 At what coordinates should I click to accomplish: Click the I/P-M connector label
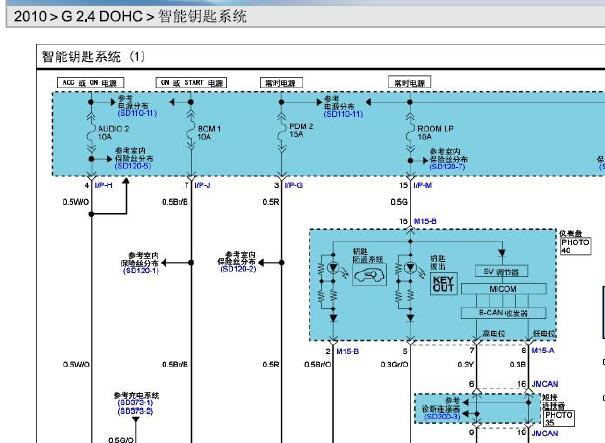[422, 185]
